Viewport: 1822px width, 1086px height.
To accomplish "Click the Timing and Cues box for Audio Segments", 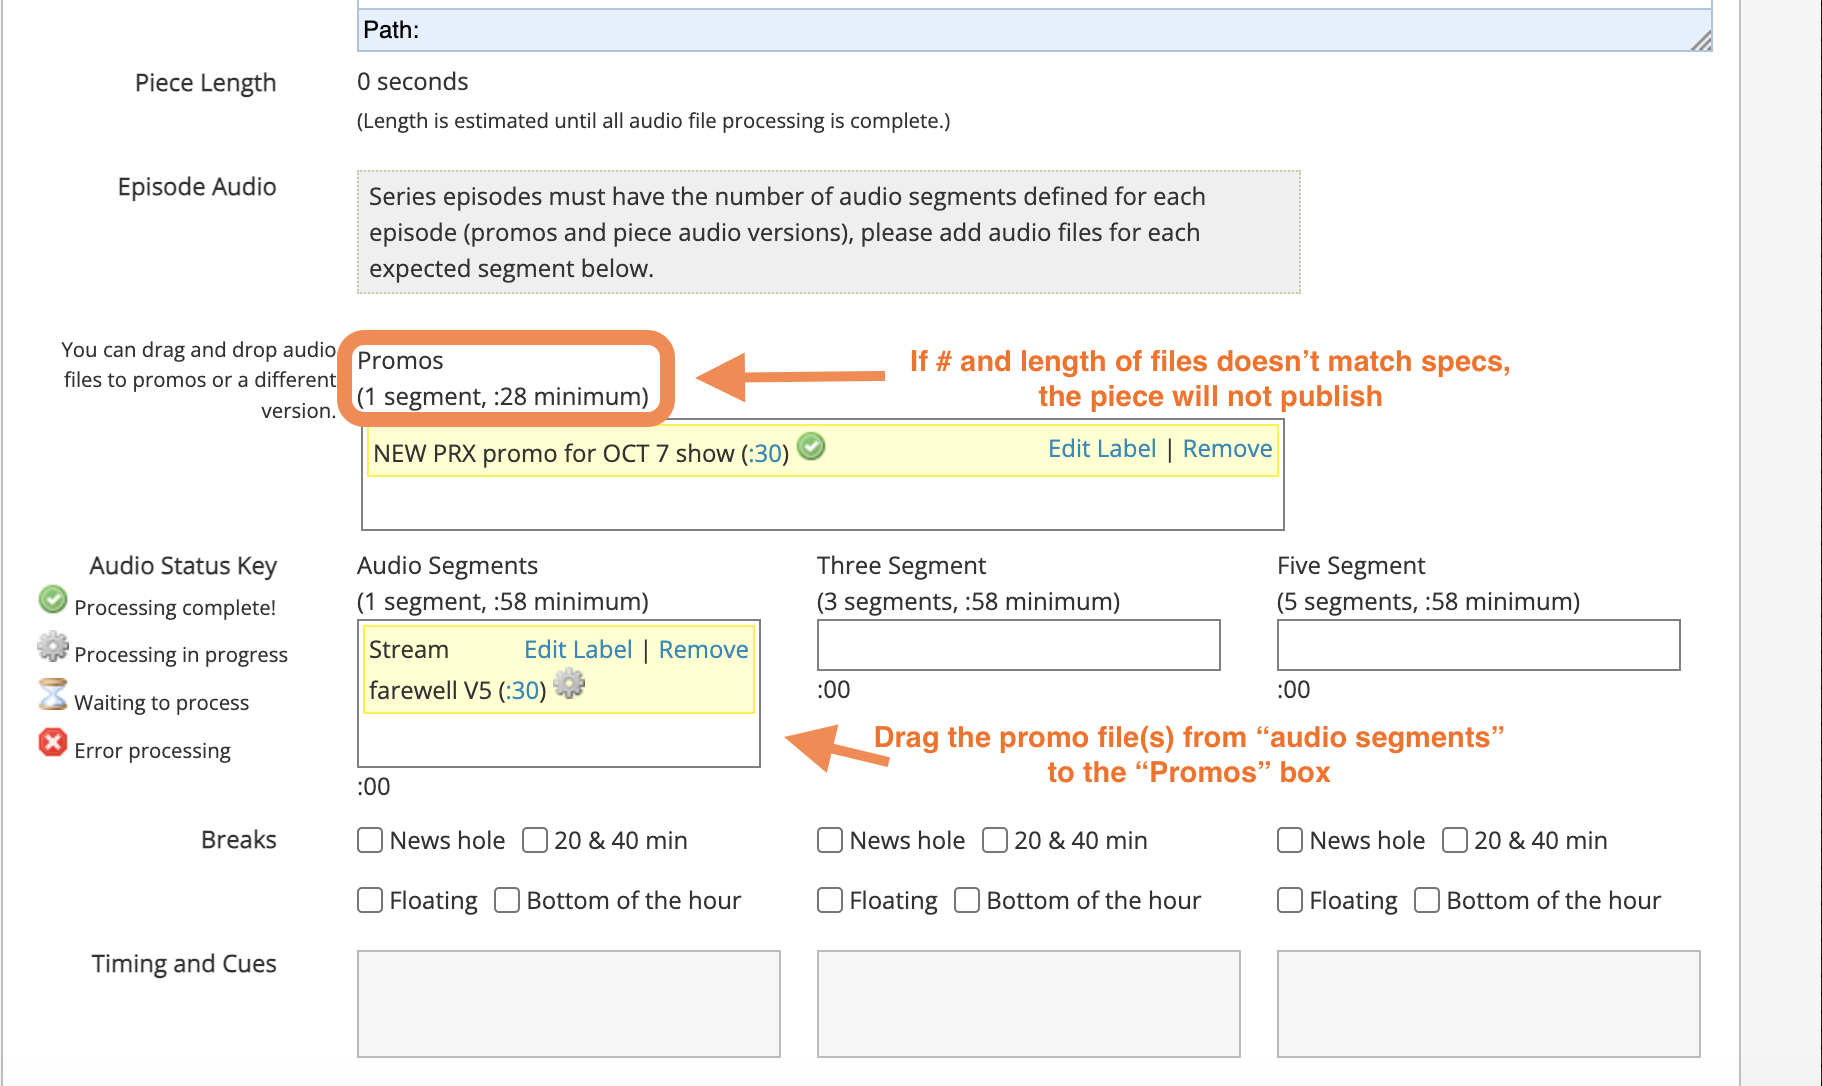I will pos(568,1004).
